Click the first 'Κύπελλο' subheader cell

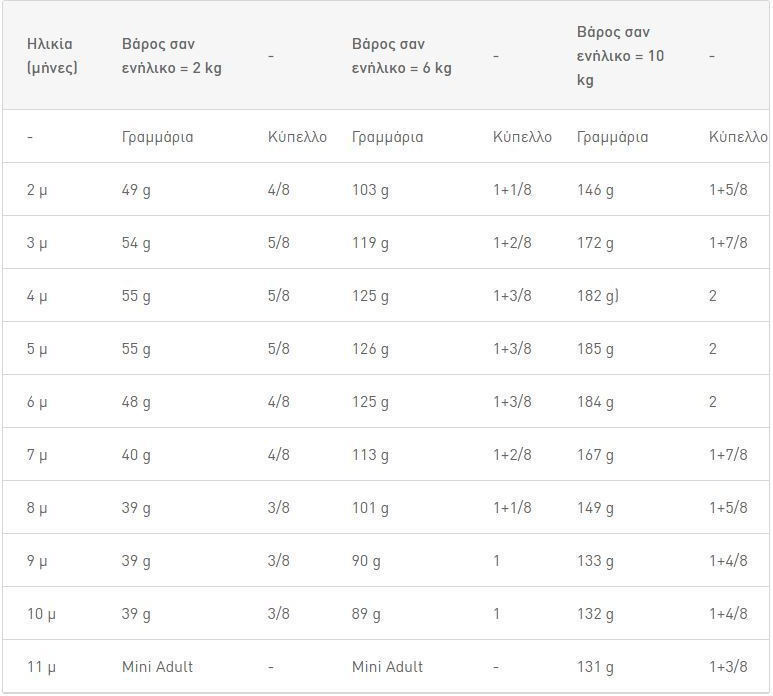pyautogui.click(x=297, y=137)
